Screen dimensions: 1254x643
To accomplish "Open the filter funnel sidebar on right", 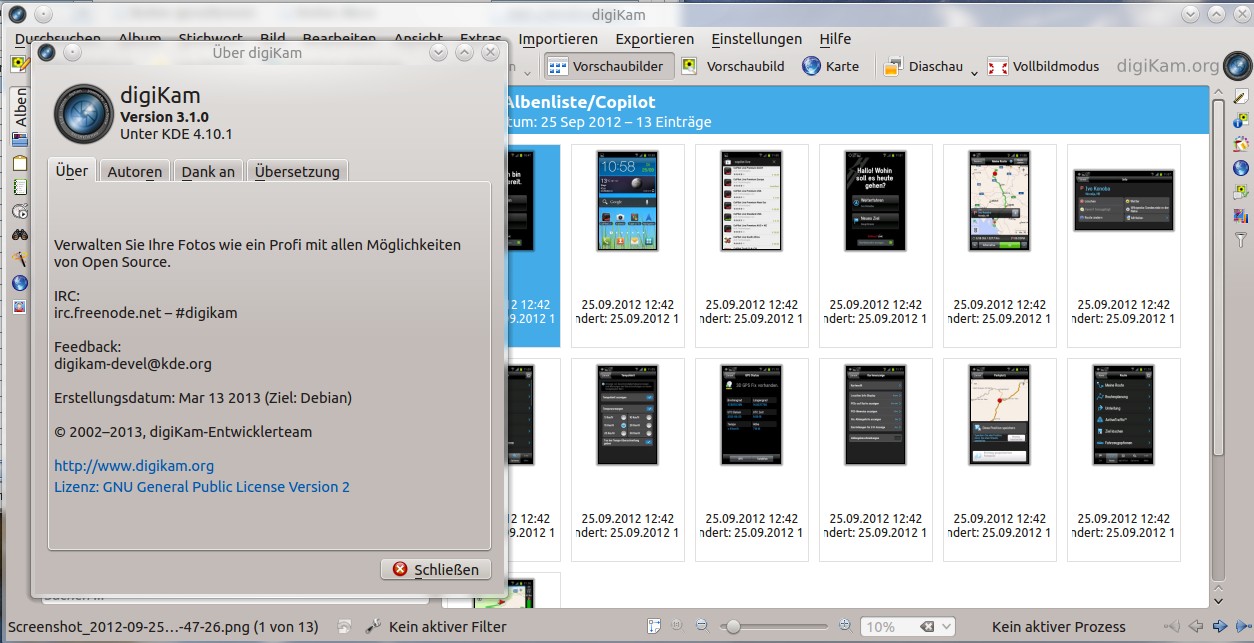I will click(x=1241, y=239).
